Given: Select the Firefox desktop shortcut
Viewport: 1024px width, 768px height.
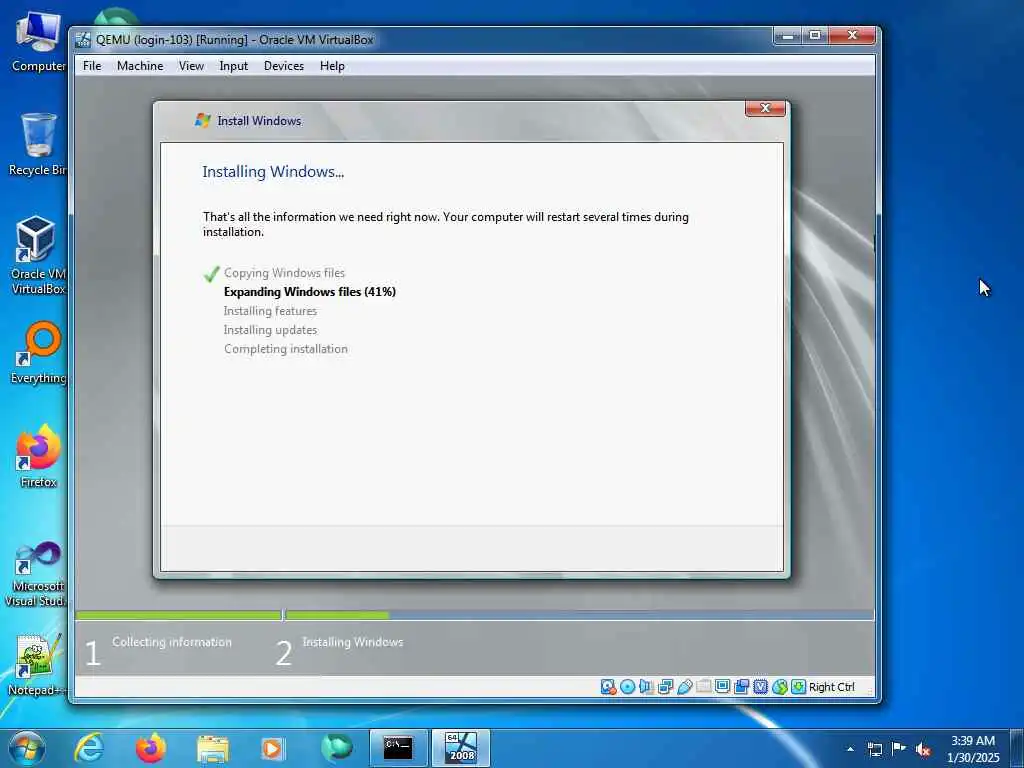Looking at the screenshot, I should pos(37,456).
